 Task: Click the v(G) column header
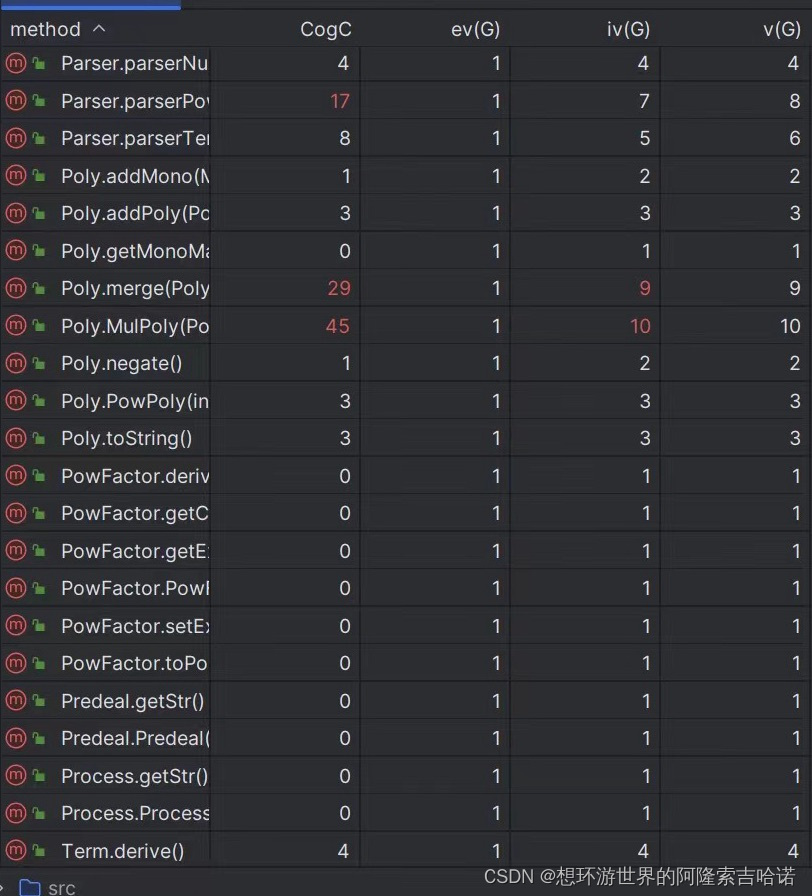pos(782,29)
